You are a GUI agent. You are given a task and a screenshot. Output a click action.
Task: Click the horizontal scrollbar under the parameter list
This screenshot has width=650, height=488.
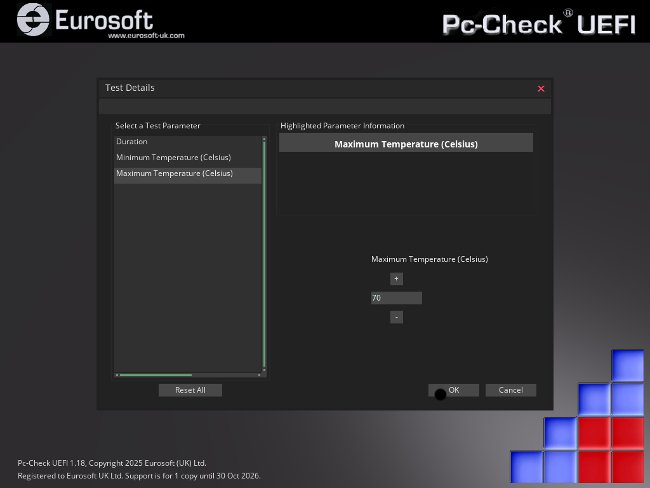pos(170,375)
